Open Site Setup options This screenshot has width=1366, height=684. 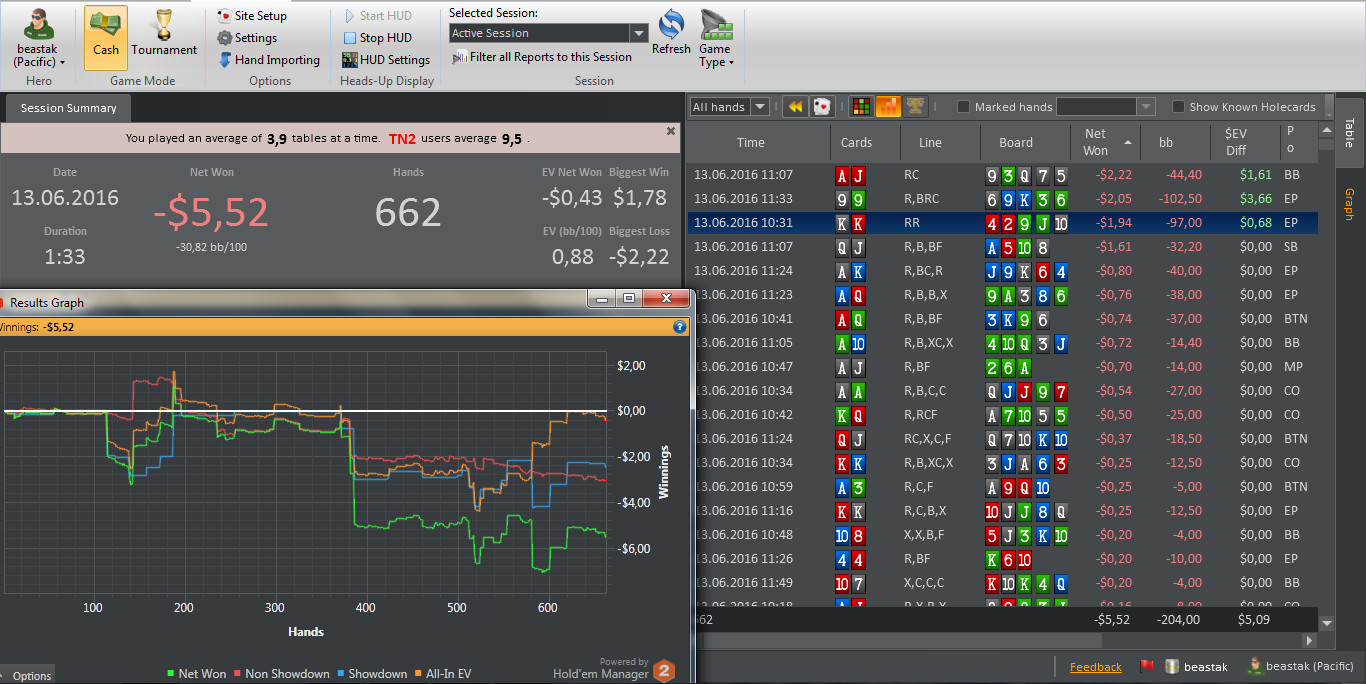(x=252, y=16)
